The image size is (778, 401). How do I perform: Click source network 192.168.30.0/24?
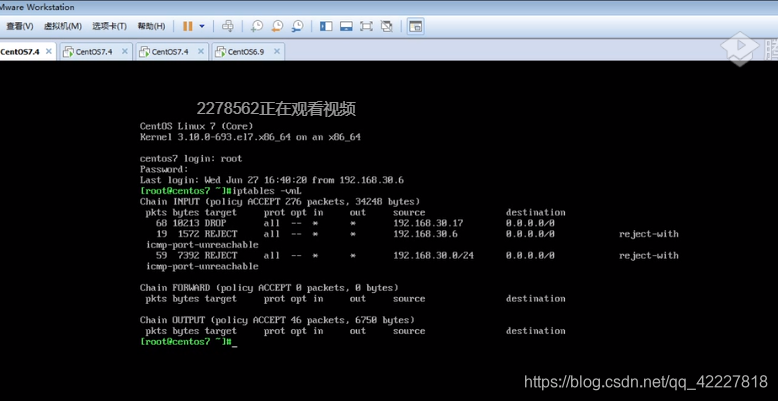click(434, 256)
